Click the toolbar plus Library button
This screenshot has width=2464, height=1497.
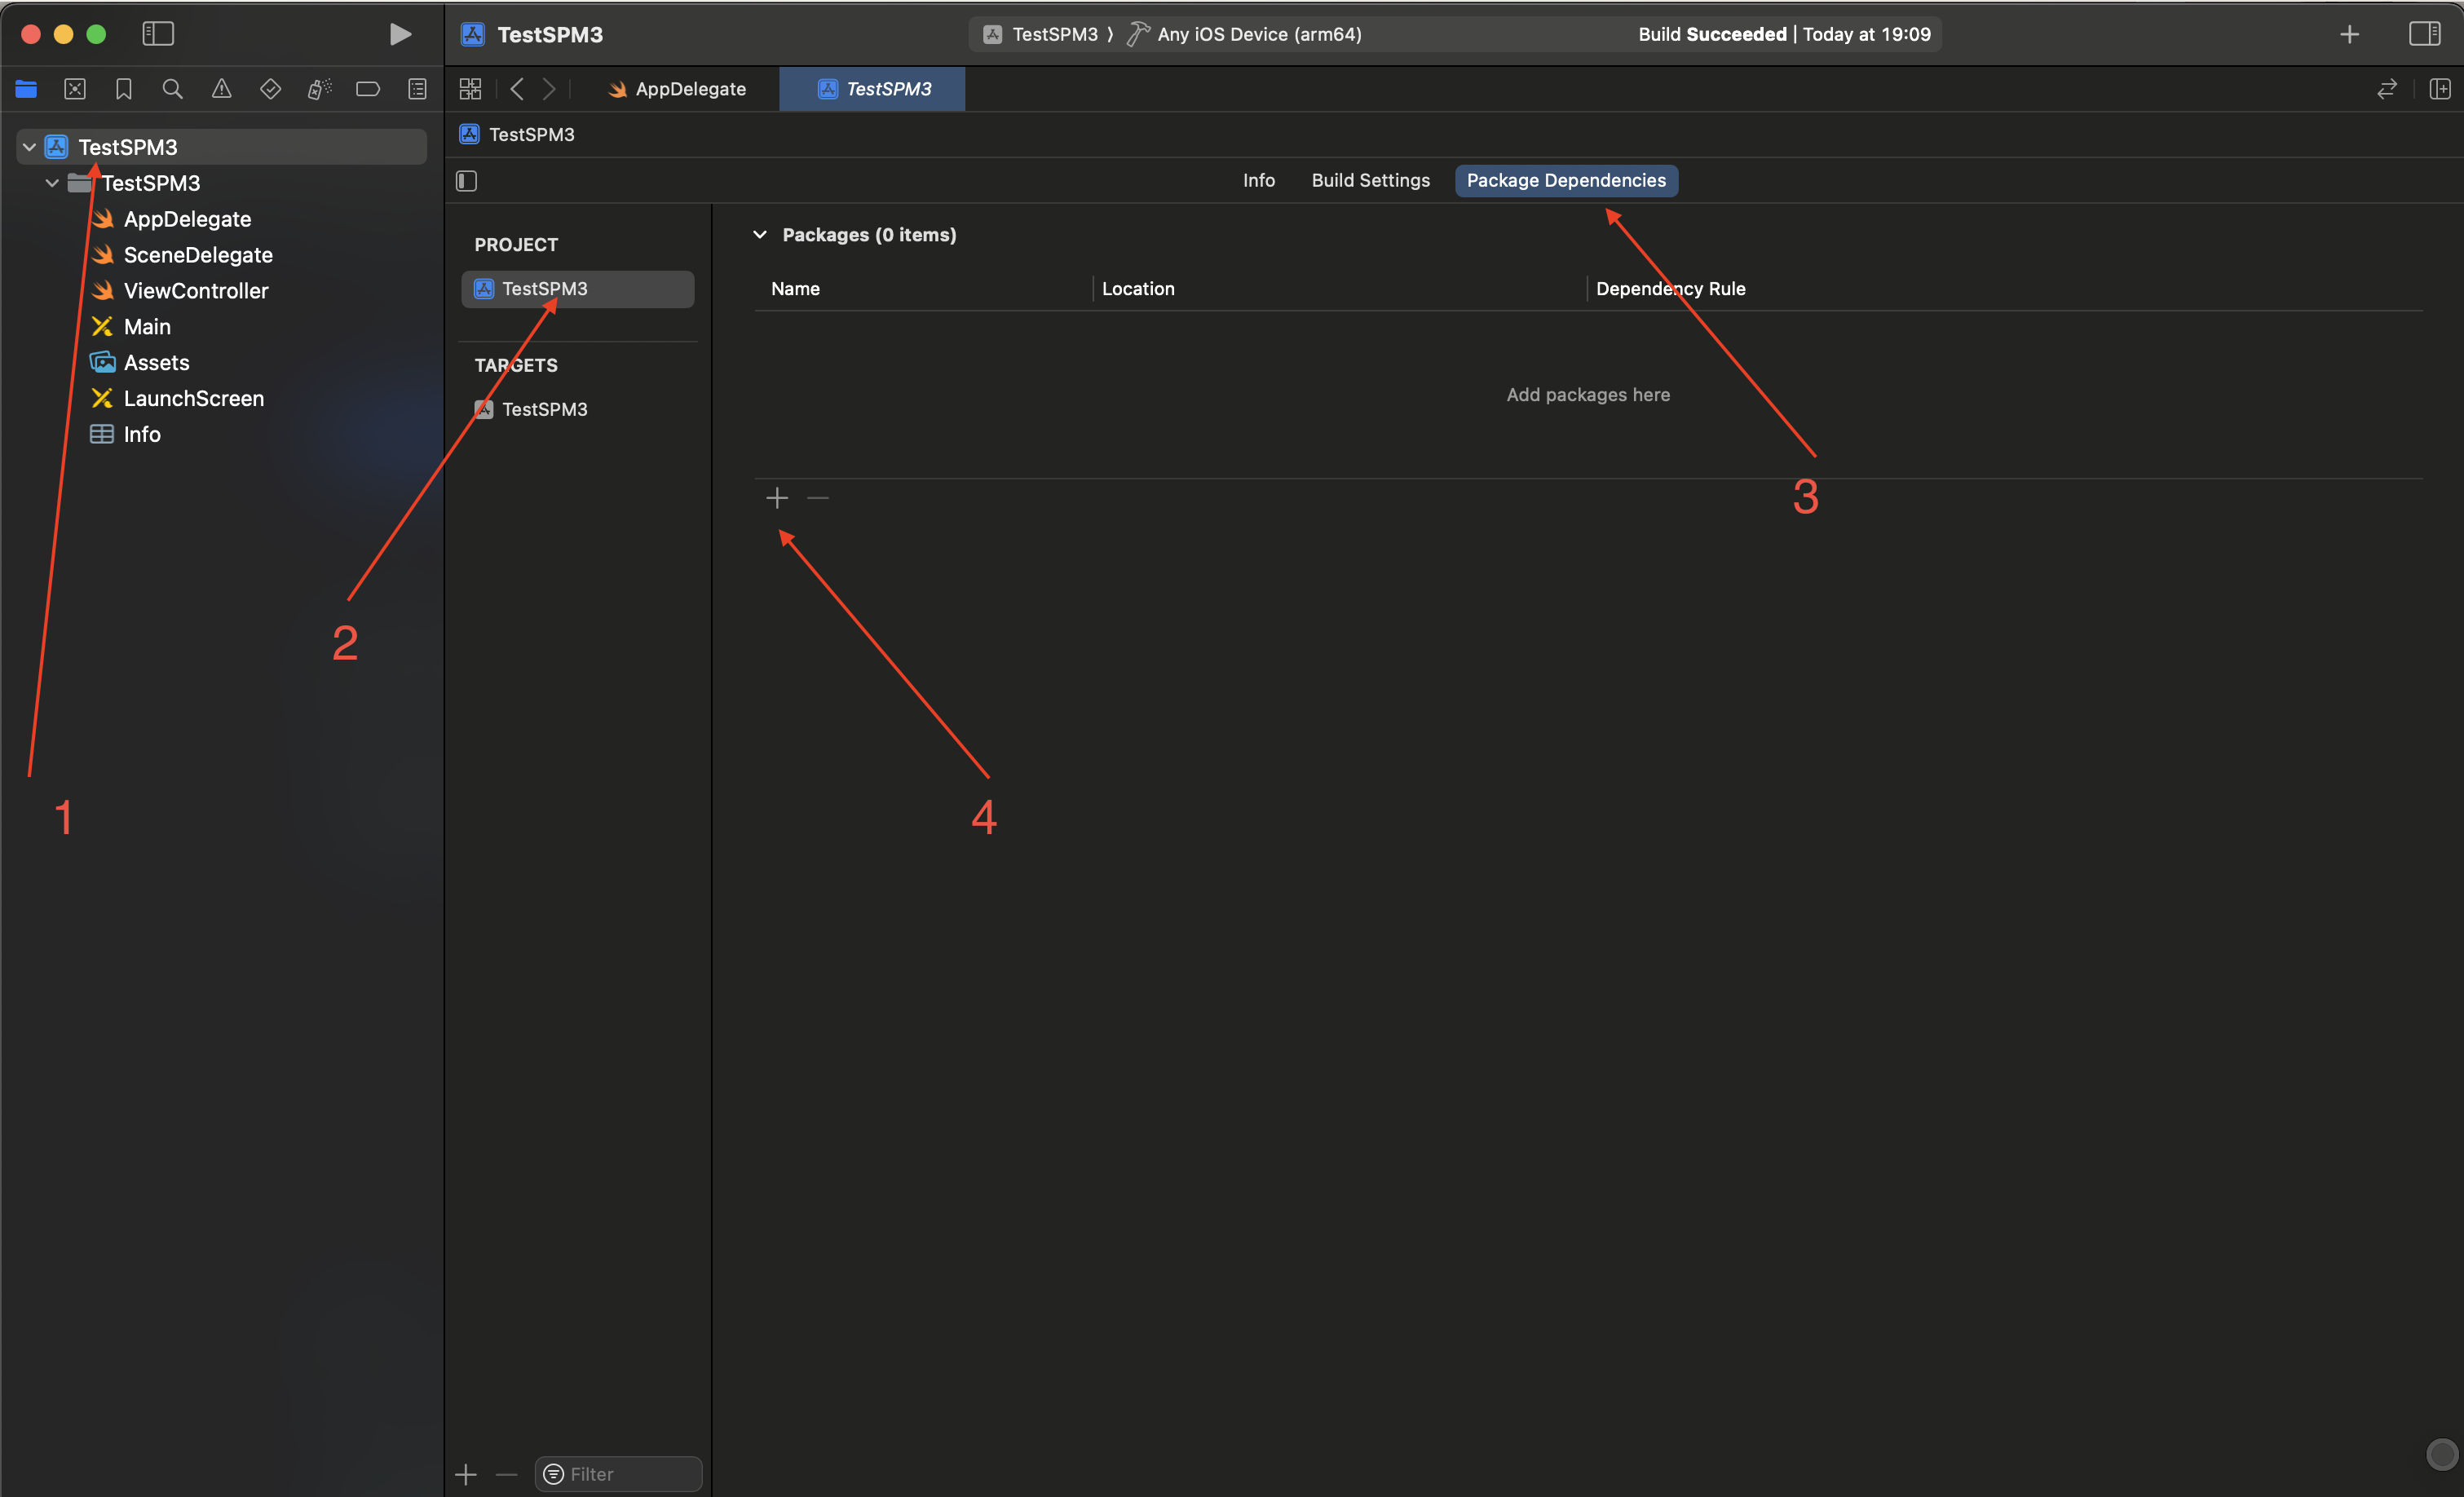(x=2350, y=34)
